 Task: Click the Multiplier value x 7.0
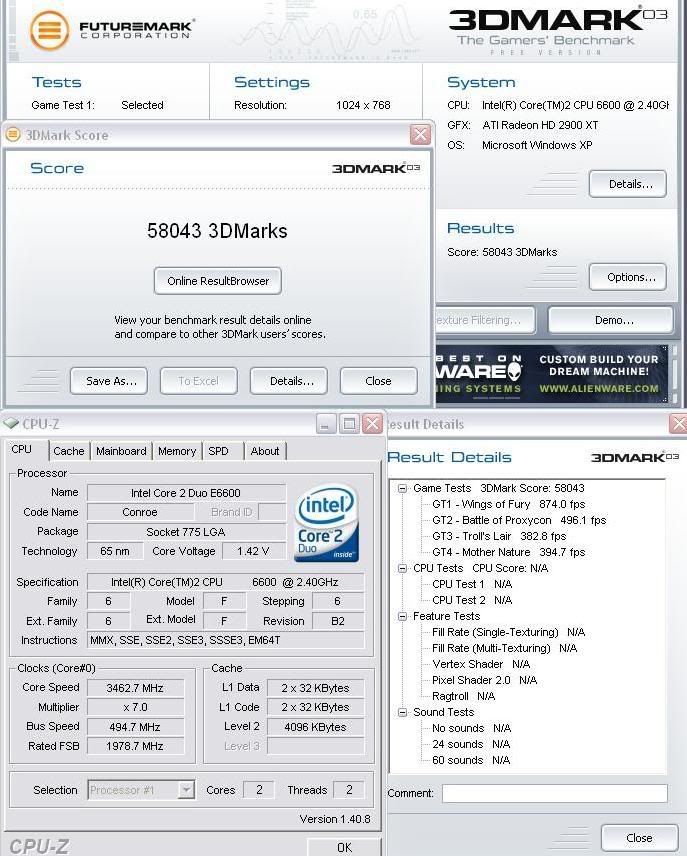(135, 707)
